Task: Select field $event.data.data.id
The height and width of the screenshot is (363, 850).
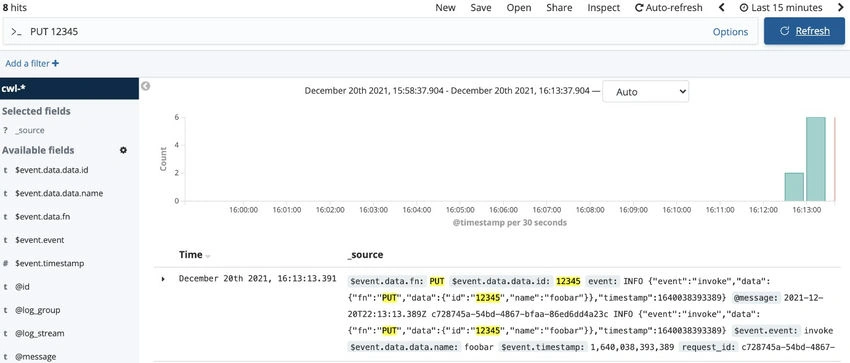Action: [x=51, y=170]
